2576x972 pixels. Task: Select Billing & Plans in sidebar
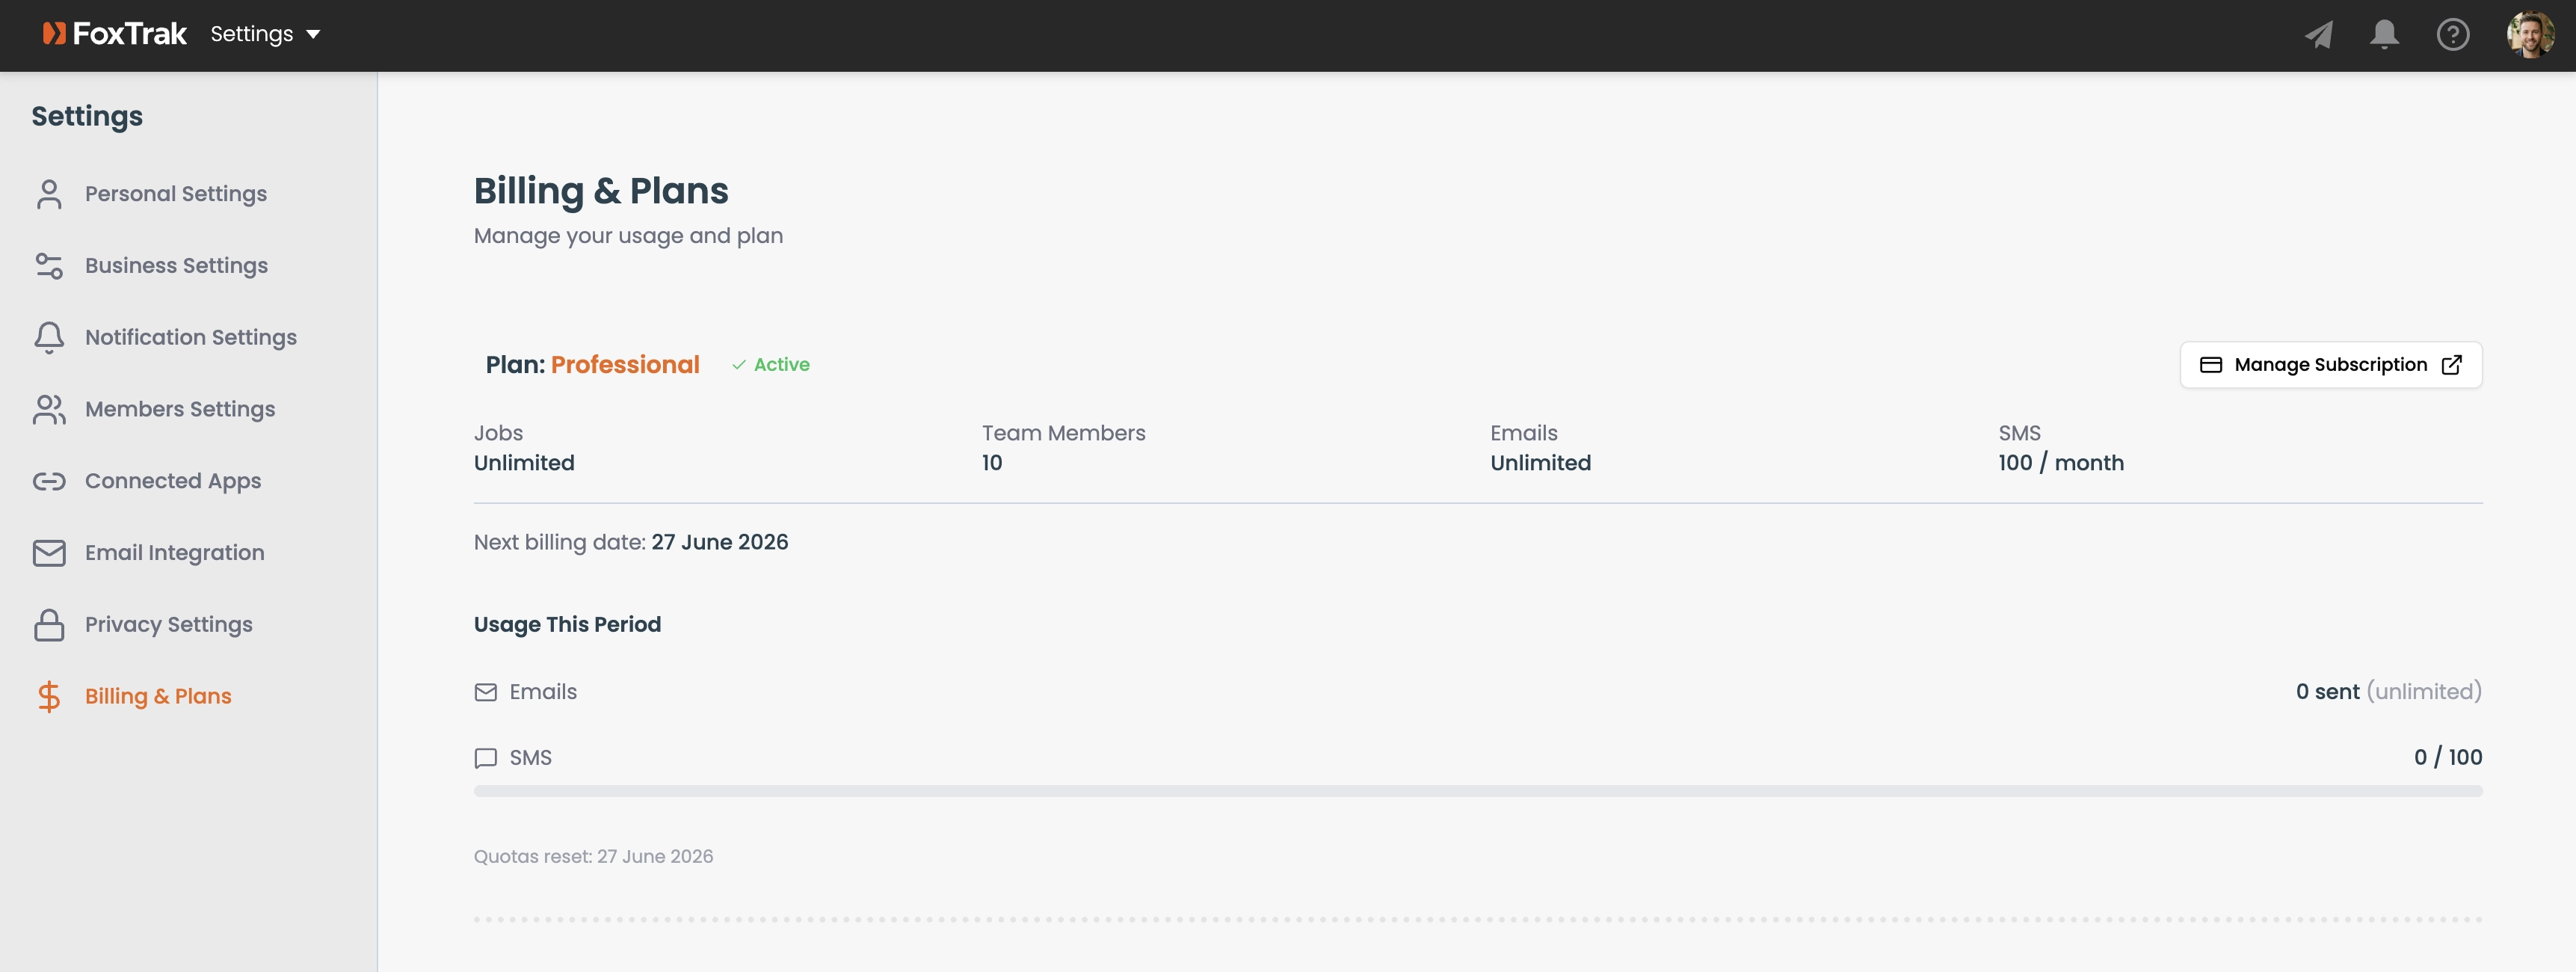(158, 697)
